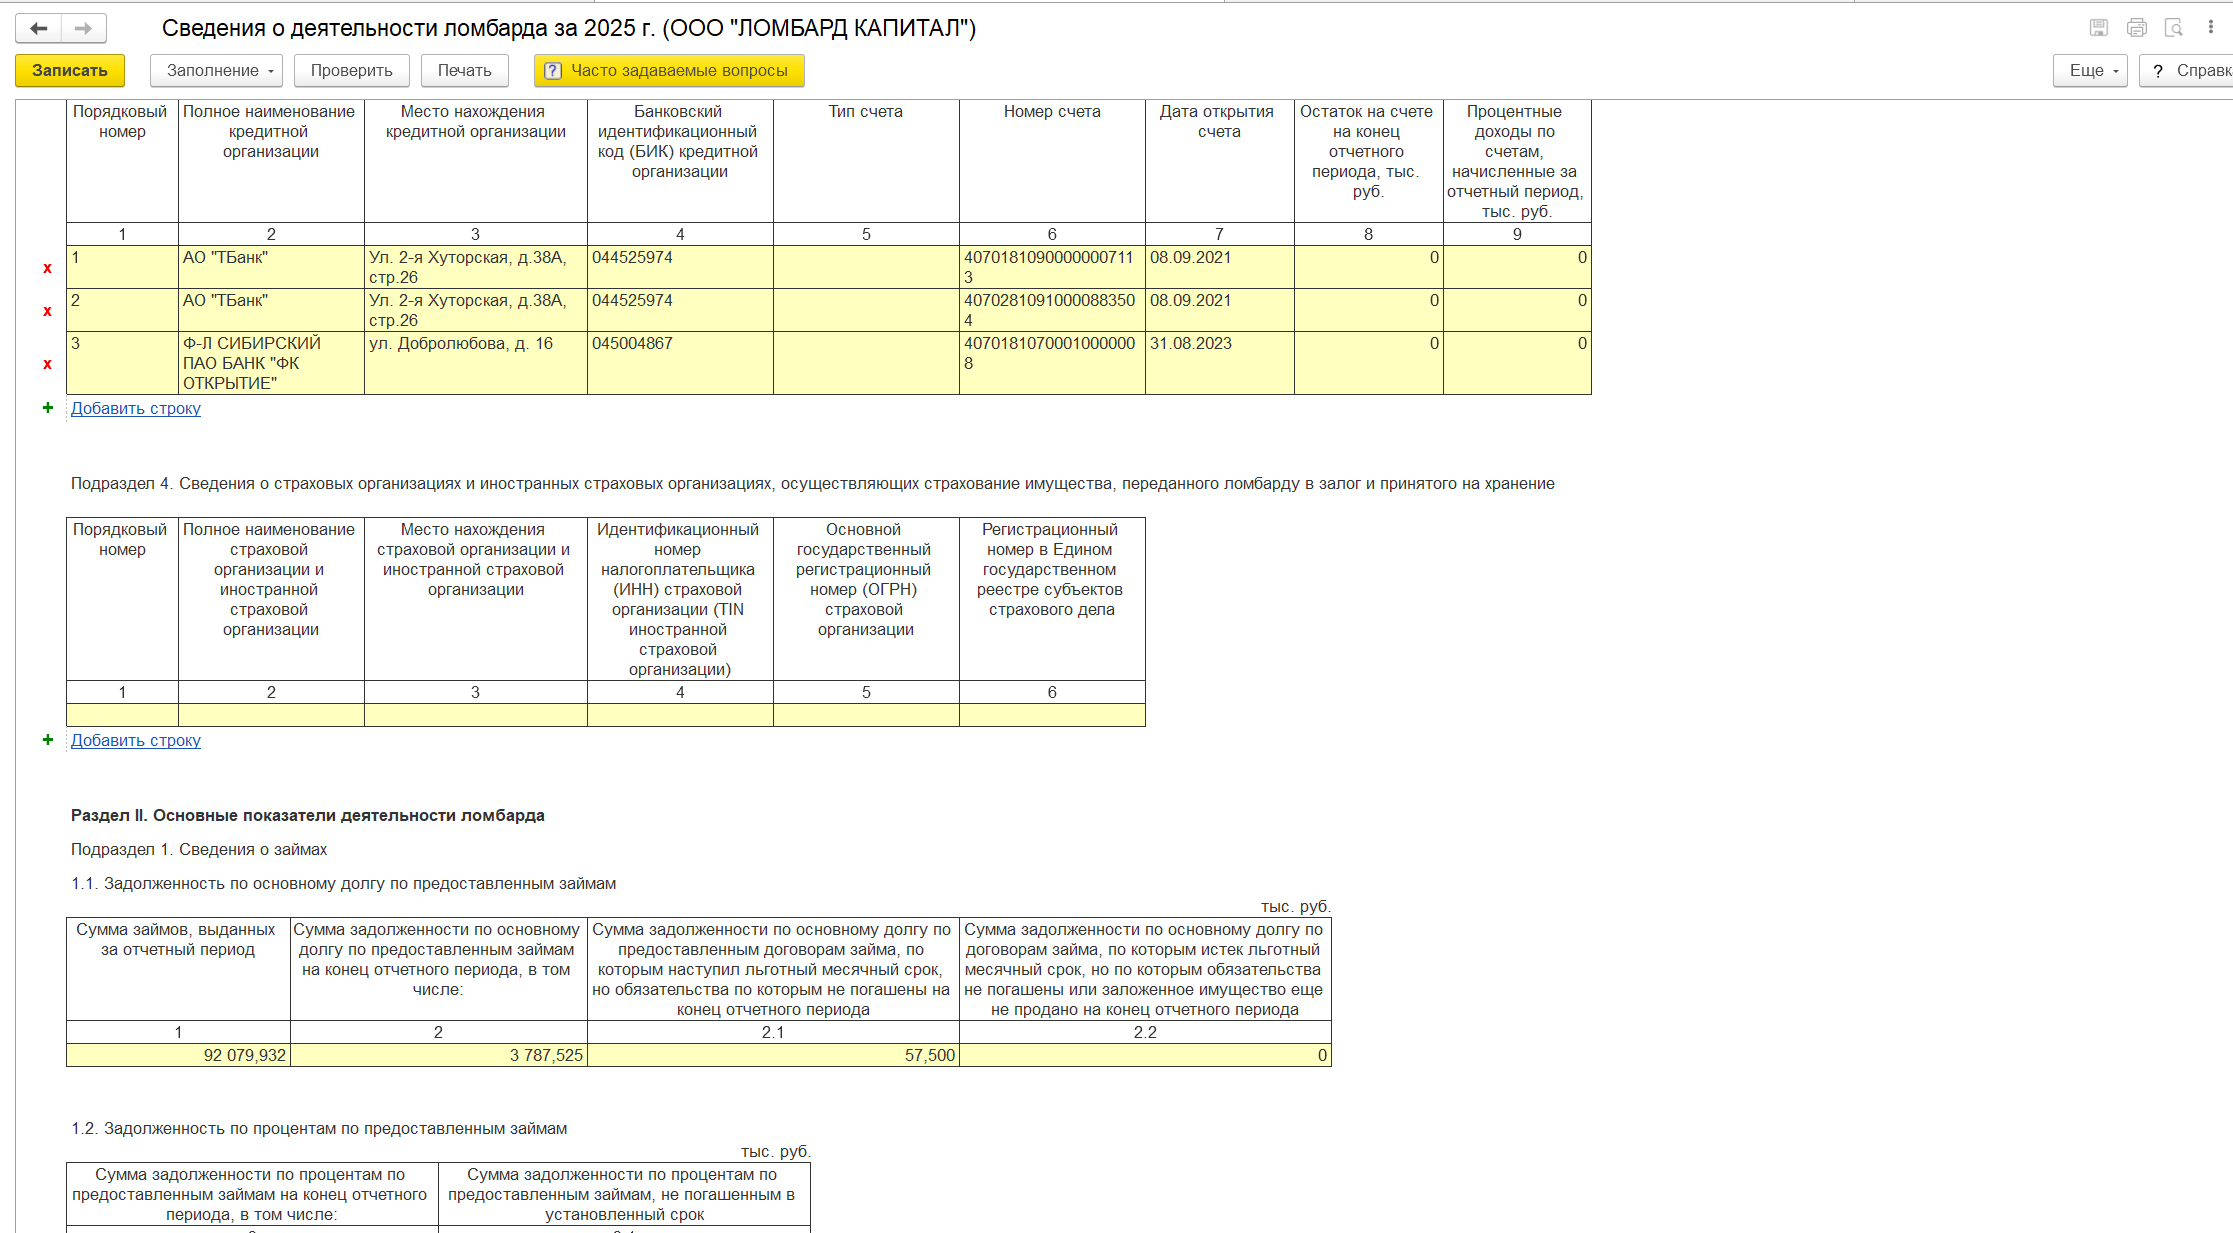Delete Ф-Л СИБИРСКИЙ row with the red X
Screen dimensions: 2233x1233
click(x=47, y=364)
